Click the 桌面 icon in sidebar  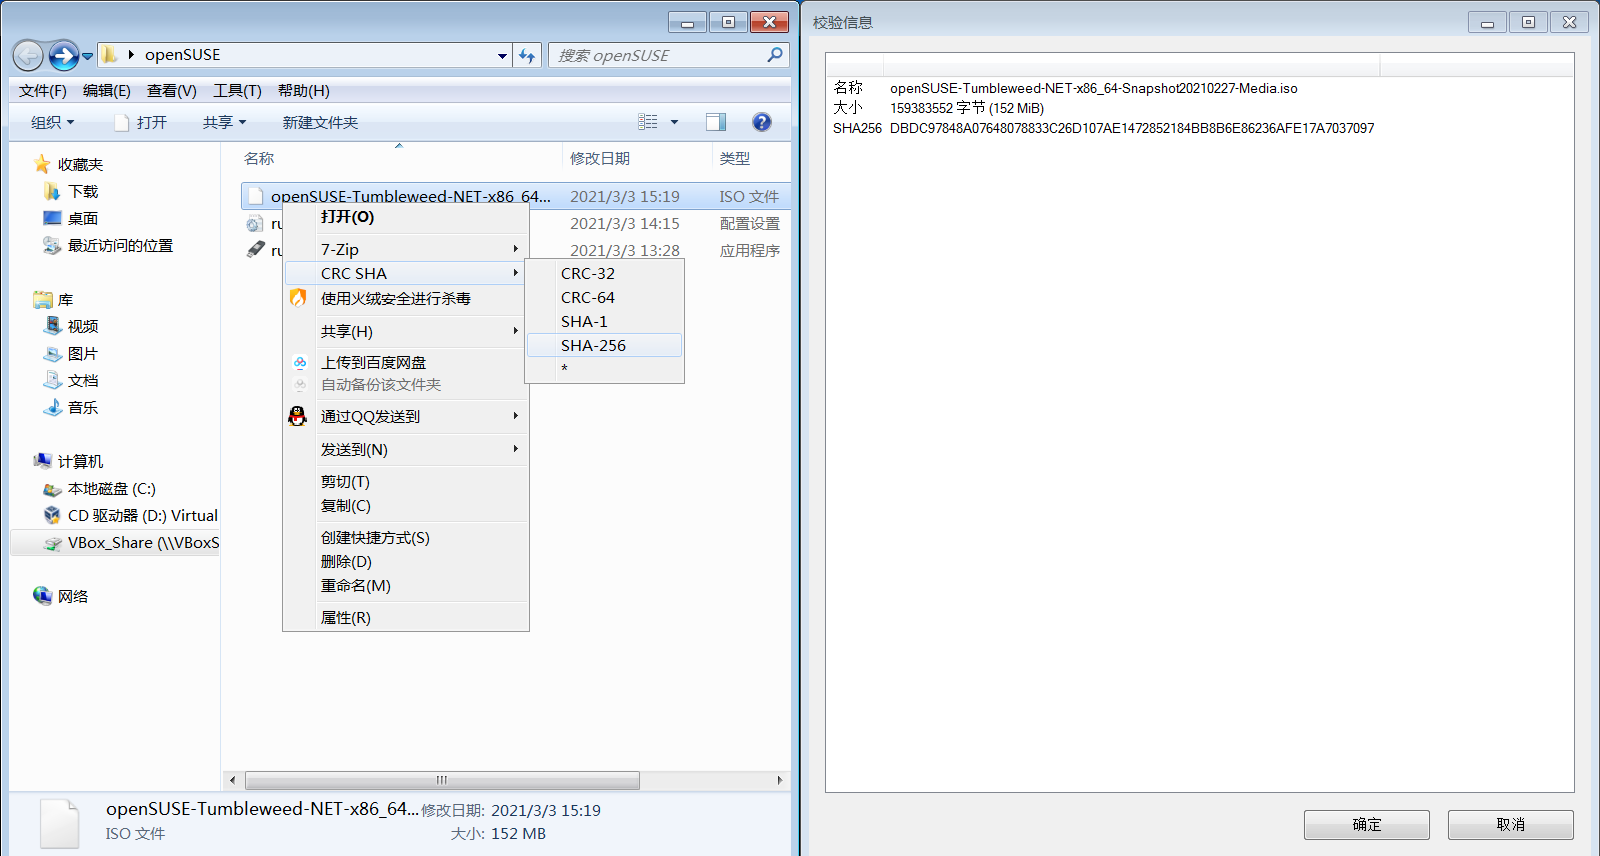52,218
